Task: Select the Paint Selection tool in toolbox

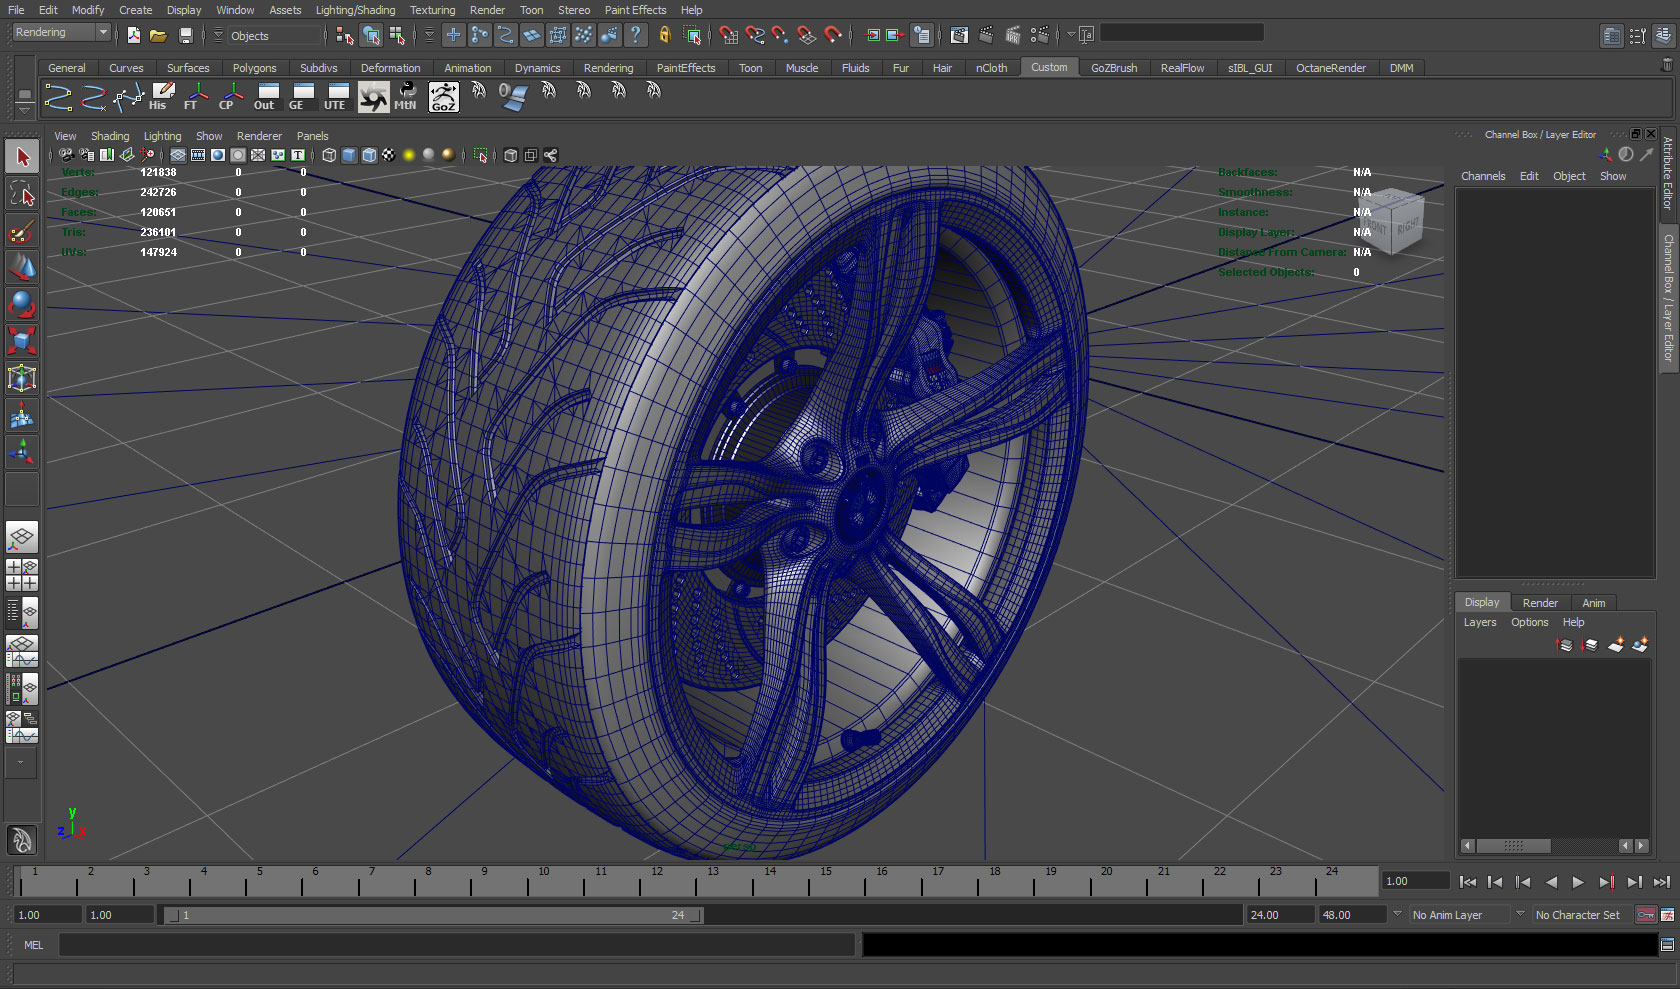Action: pyautogui.click(x=21, y=232)
